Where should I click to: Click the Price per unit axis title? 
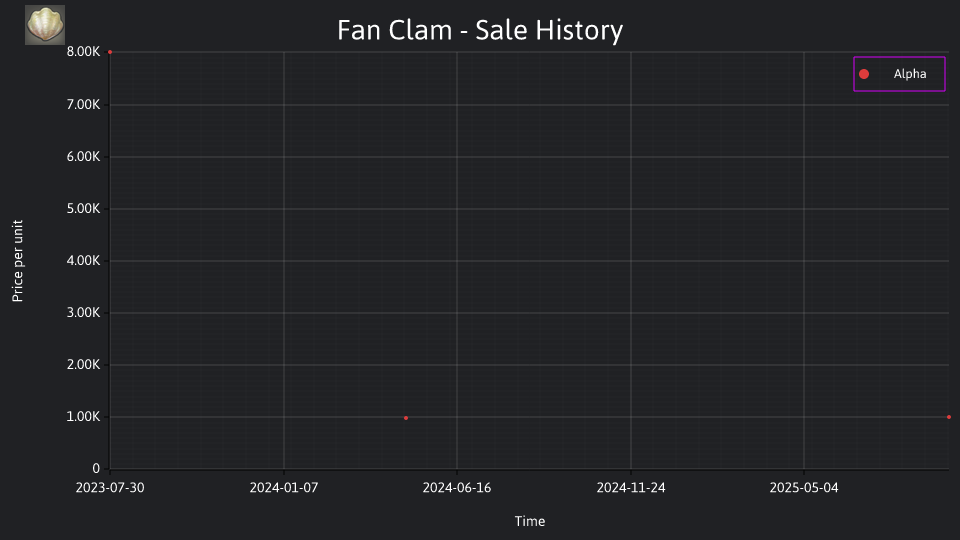point(17,261)
